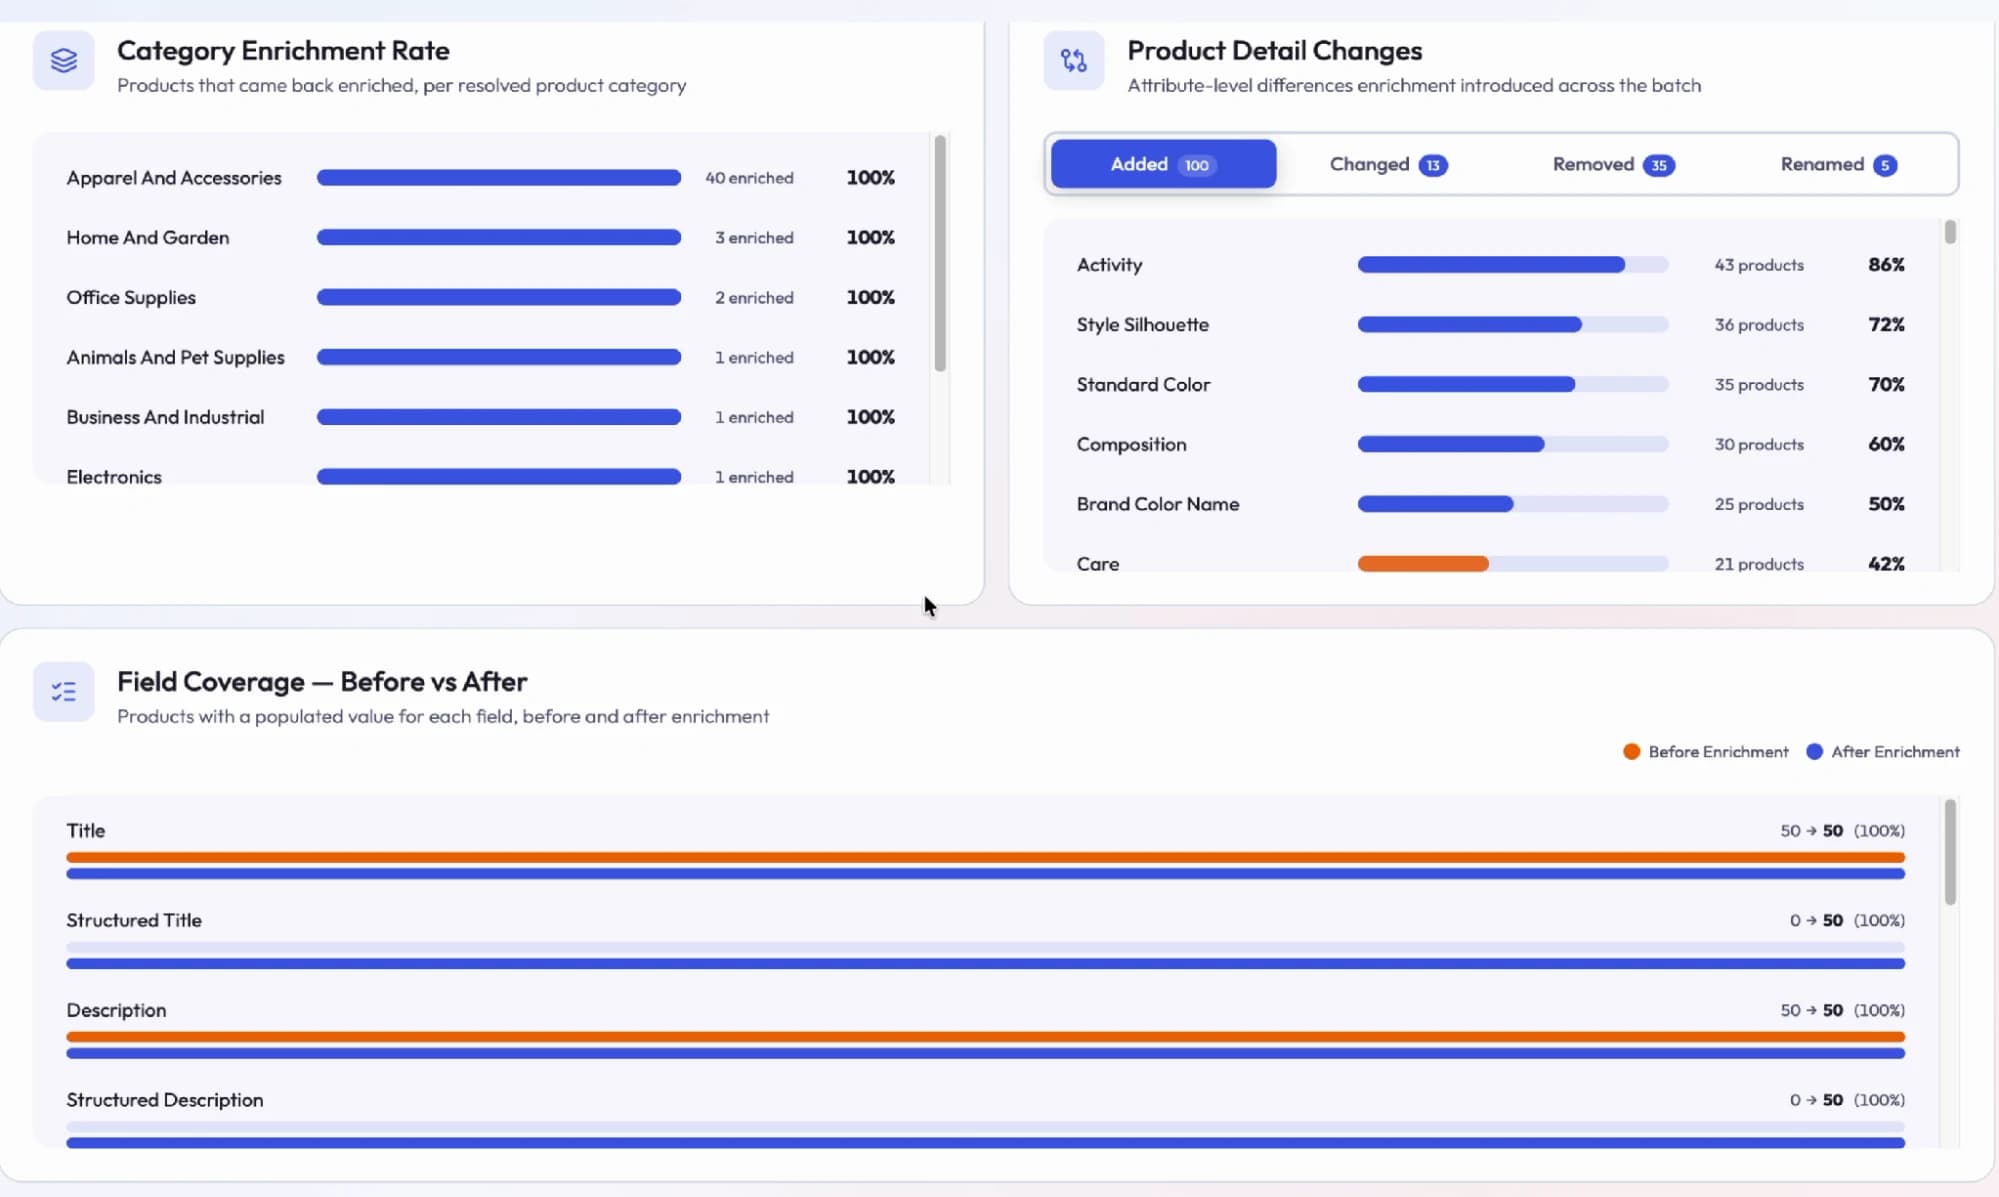This screenshot has width=1999, height=1197.
Task: Click the 3 enriched count
Action: click(754, 238)
